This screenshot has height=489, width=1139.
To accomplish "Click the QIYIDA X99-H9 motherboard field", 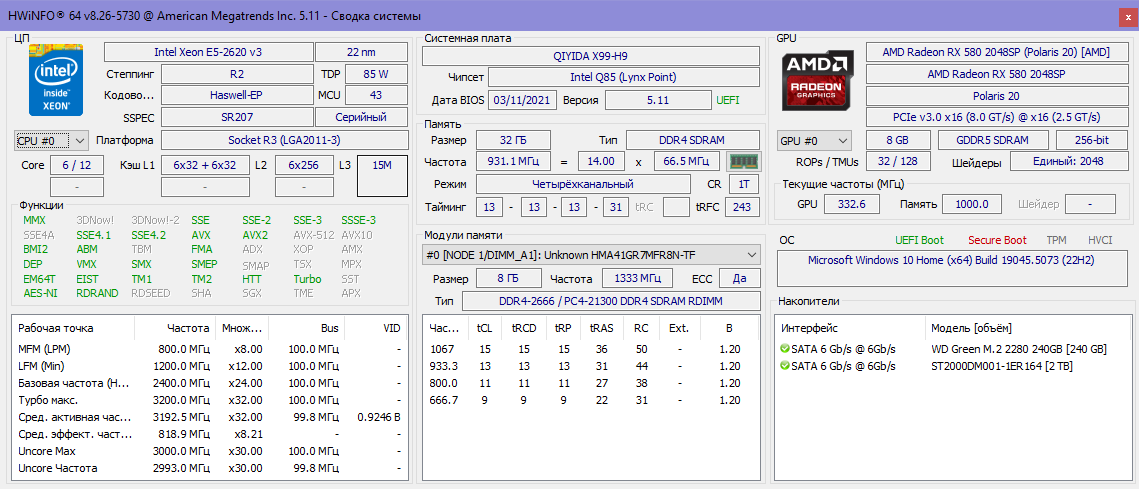I will tap(590, 56).
